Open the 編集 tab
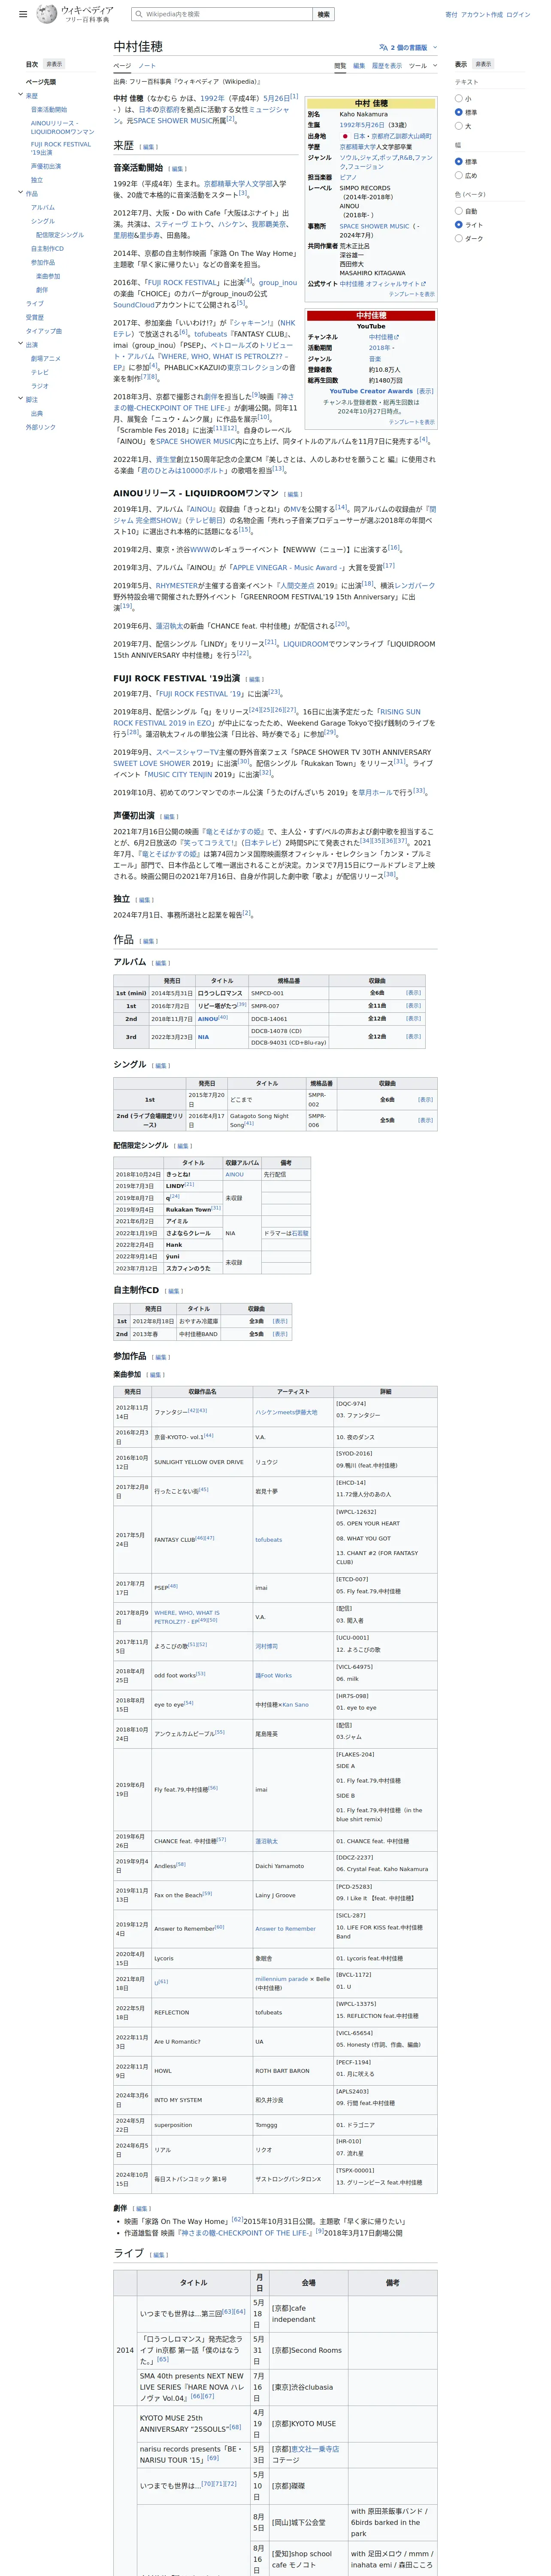Image resolution: width=551 pixels, height=2576 pixels. [359, 66]
